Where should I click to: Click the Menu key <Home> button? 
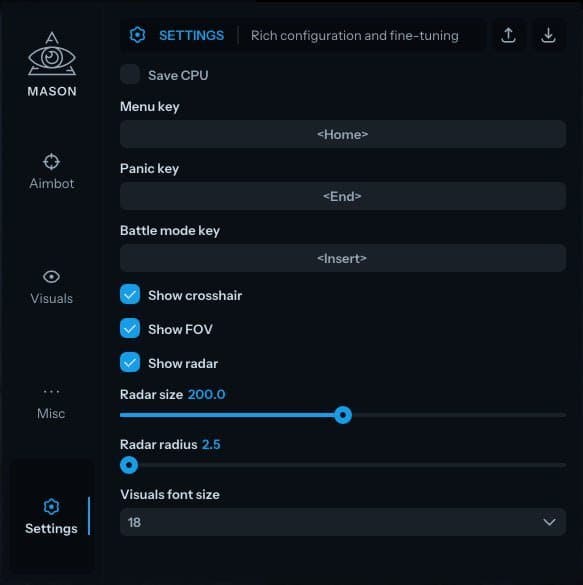click(343, 134)
